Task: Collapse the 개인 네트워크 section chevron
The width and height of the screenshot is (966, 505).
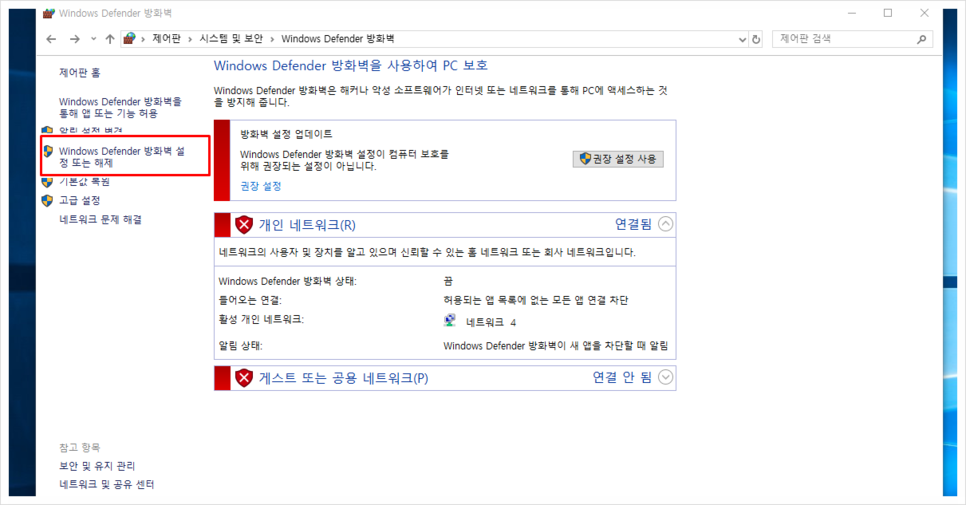Action: tap(665, 224)
